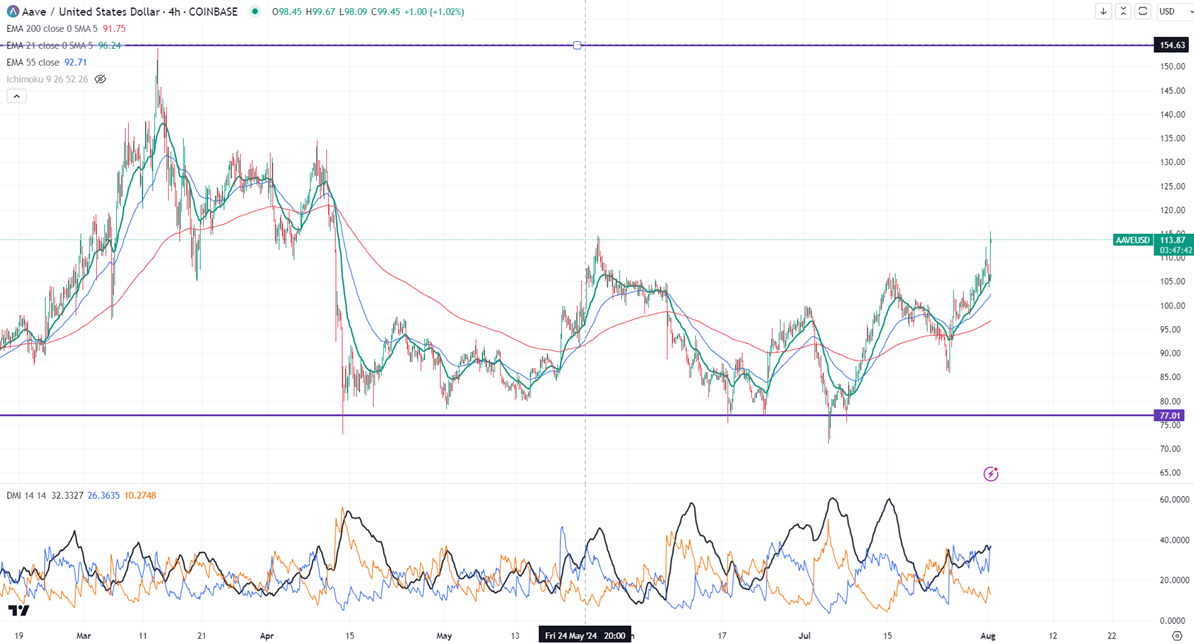Image resolution: width=1194 pixels, height=643 pixels.
Task: Click the Fri 24 May '24 20:00 time label
Action: pyautogui.click(x=585, y=635)
